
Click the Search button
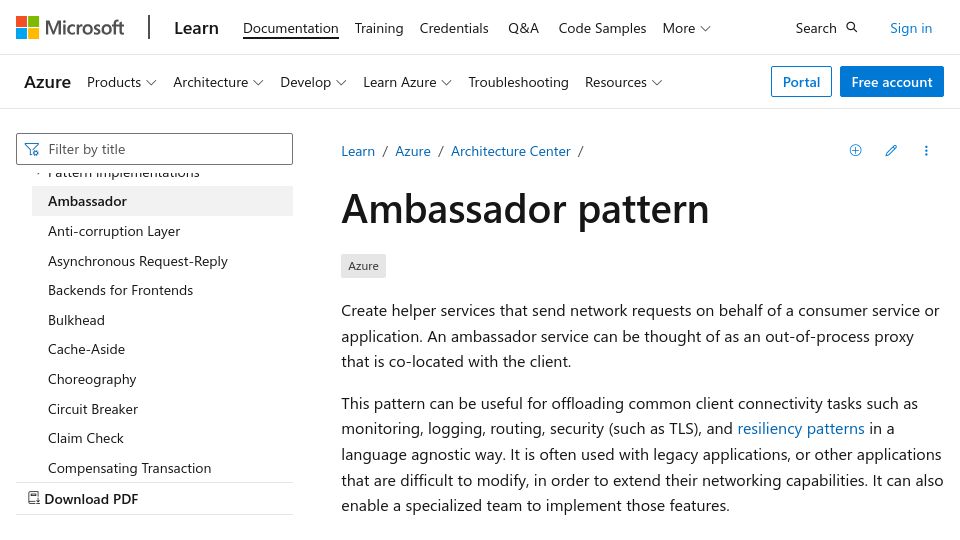(x=826, y=28)
